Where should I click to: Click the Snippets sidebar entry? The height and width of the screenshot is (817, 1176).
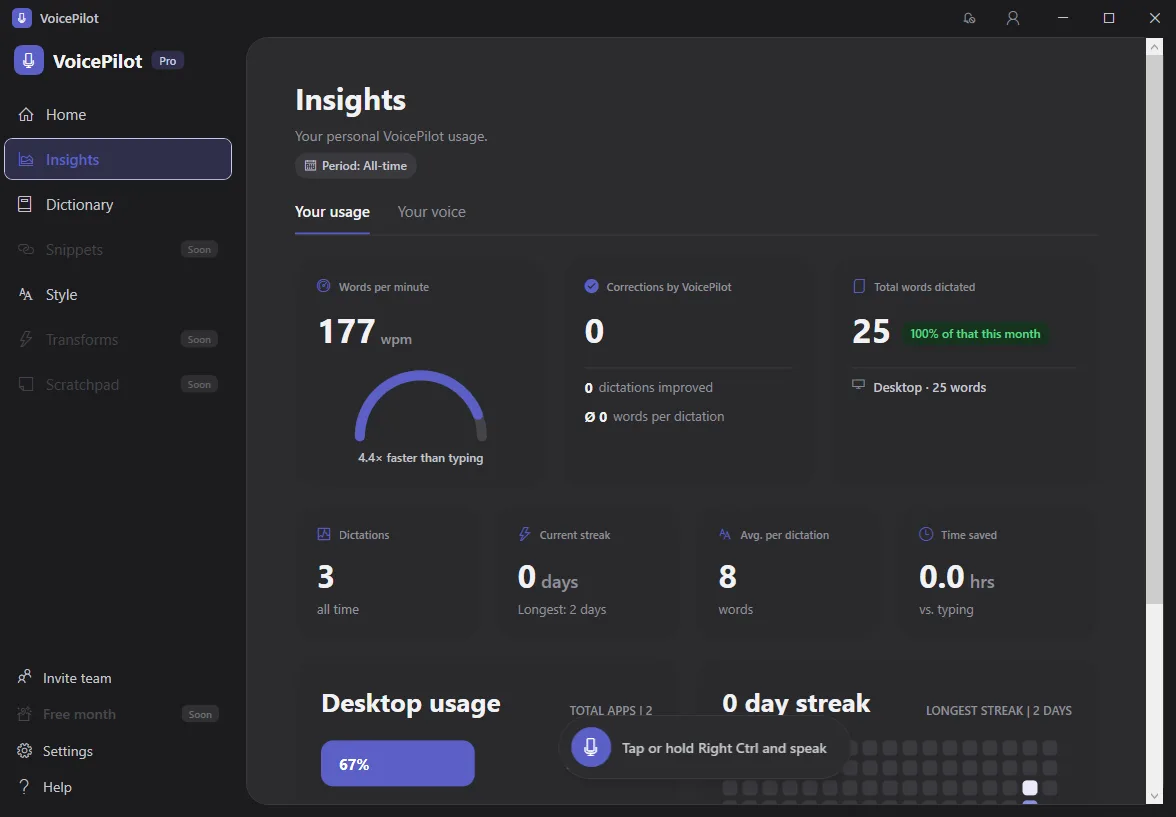118,249
